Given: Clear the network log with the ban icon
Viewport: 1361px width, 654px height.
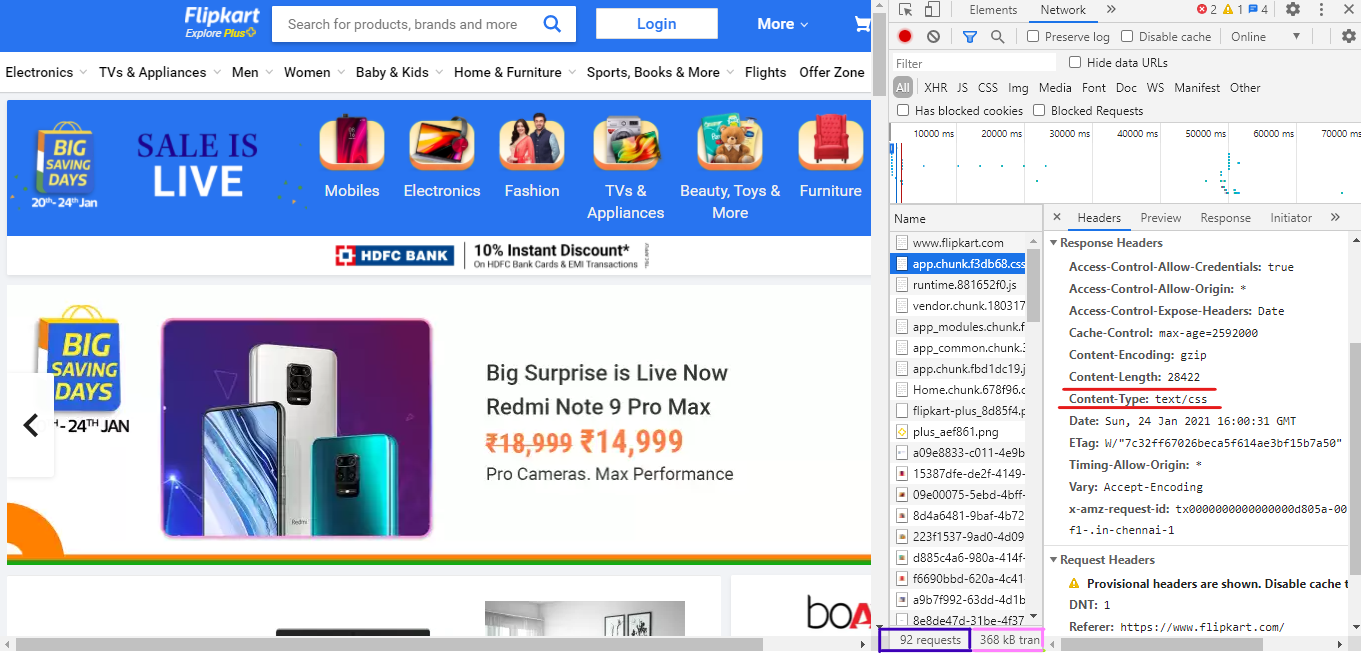Looking at the screenshot, I should [x=933, y=37].
